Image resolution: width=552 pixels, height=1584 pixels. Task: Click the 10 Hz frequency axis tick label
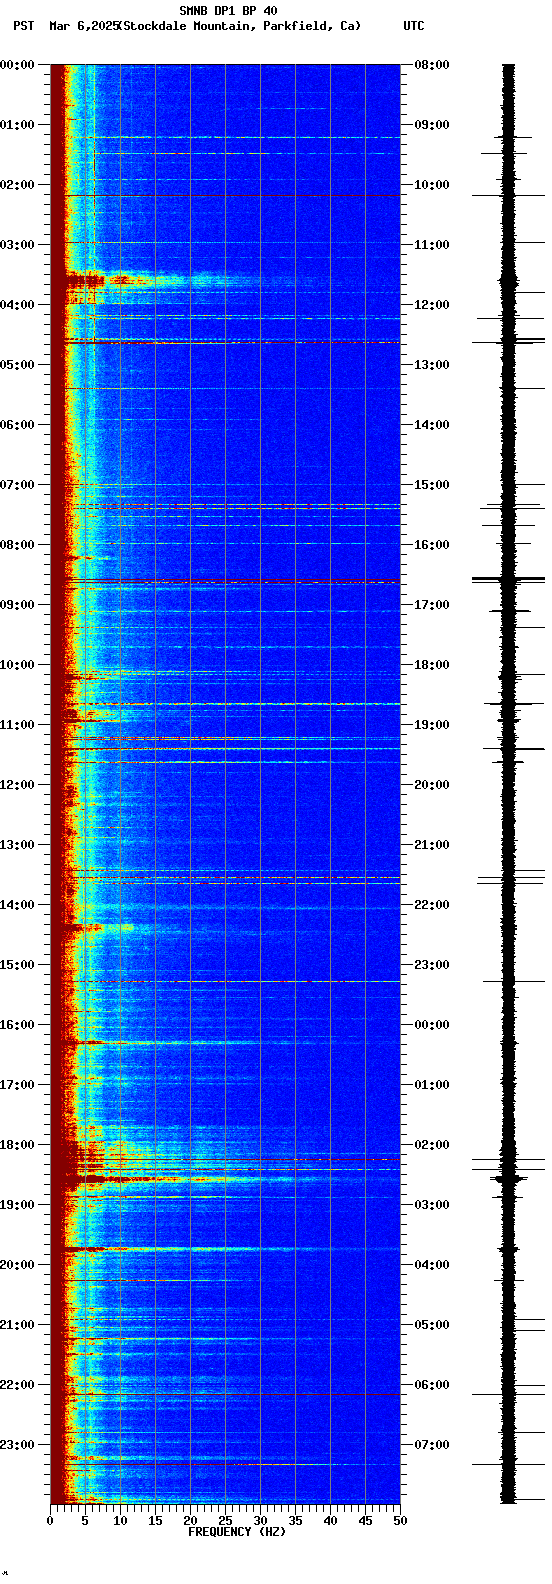120,1521
